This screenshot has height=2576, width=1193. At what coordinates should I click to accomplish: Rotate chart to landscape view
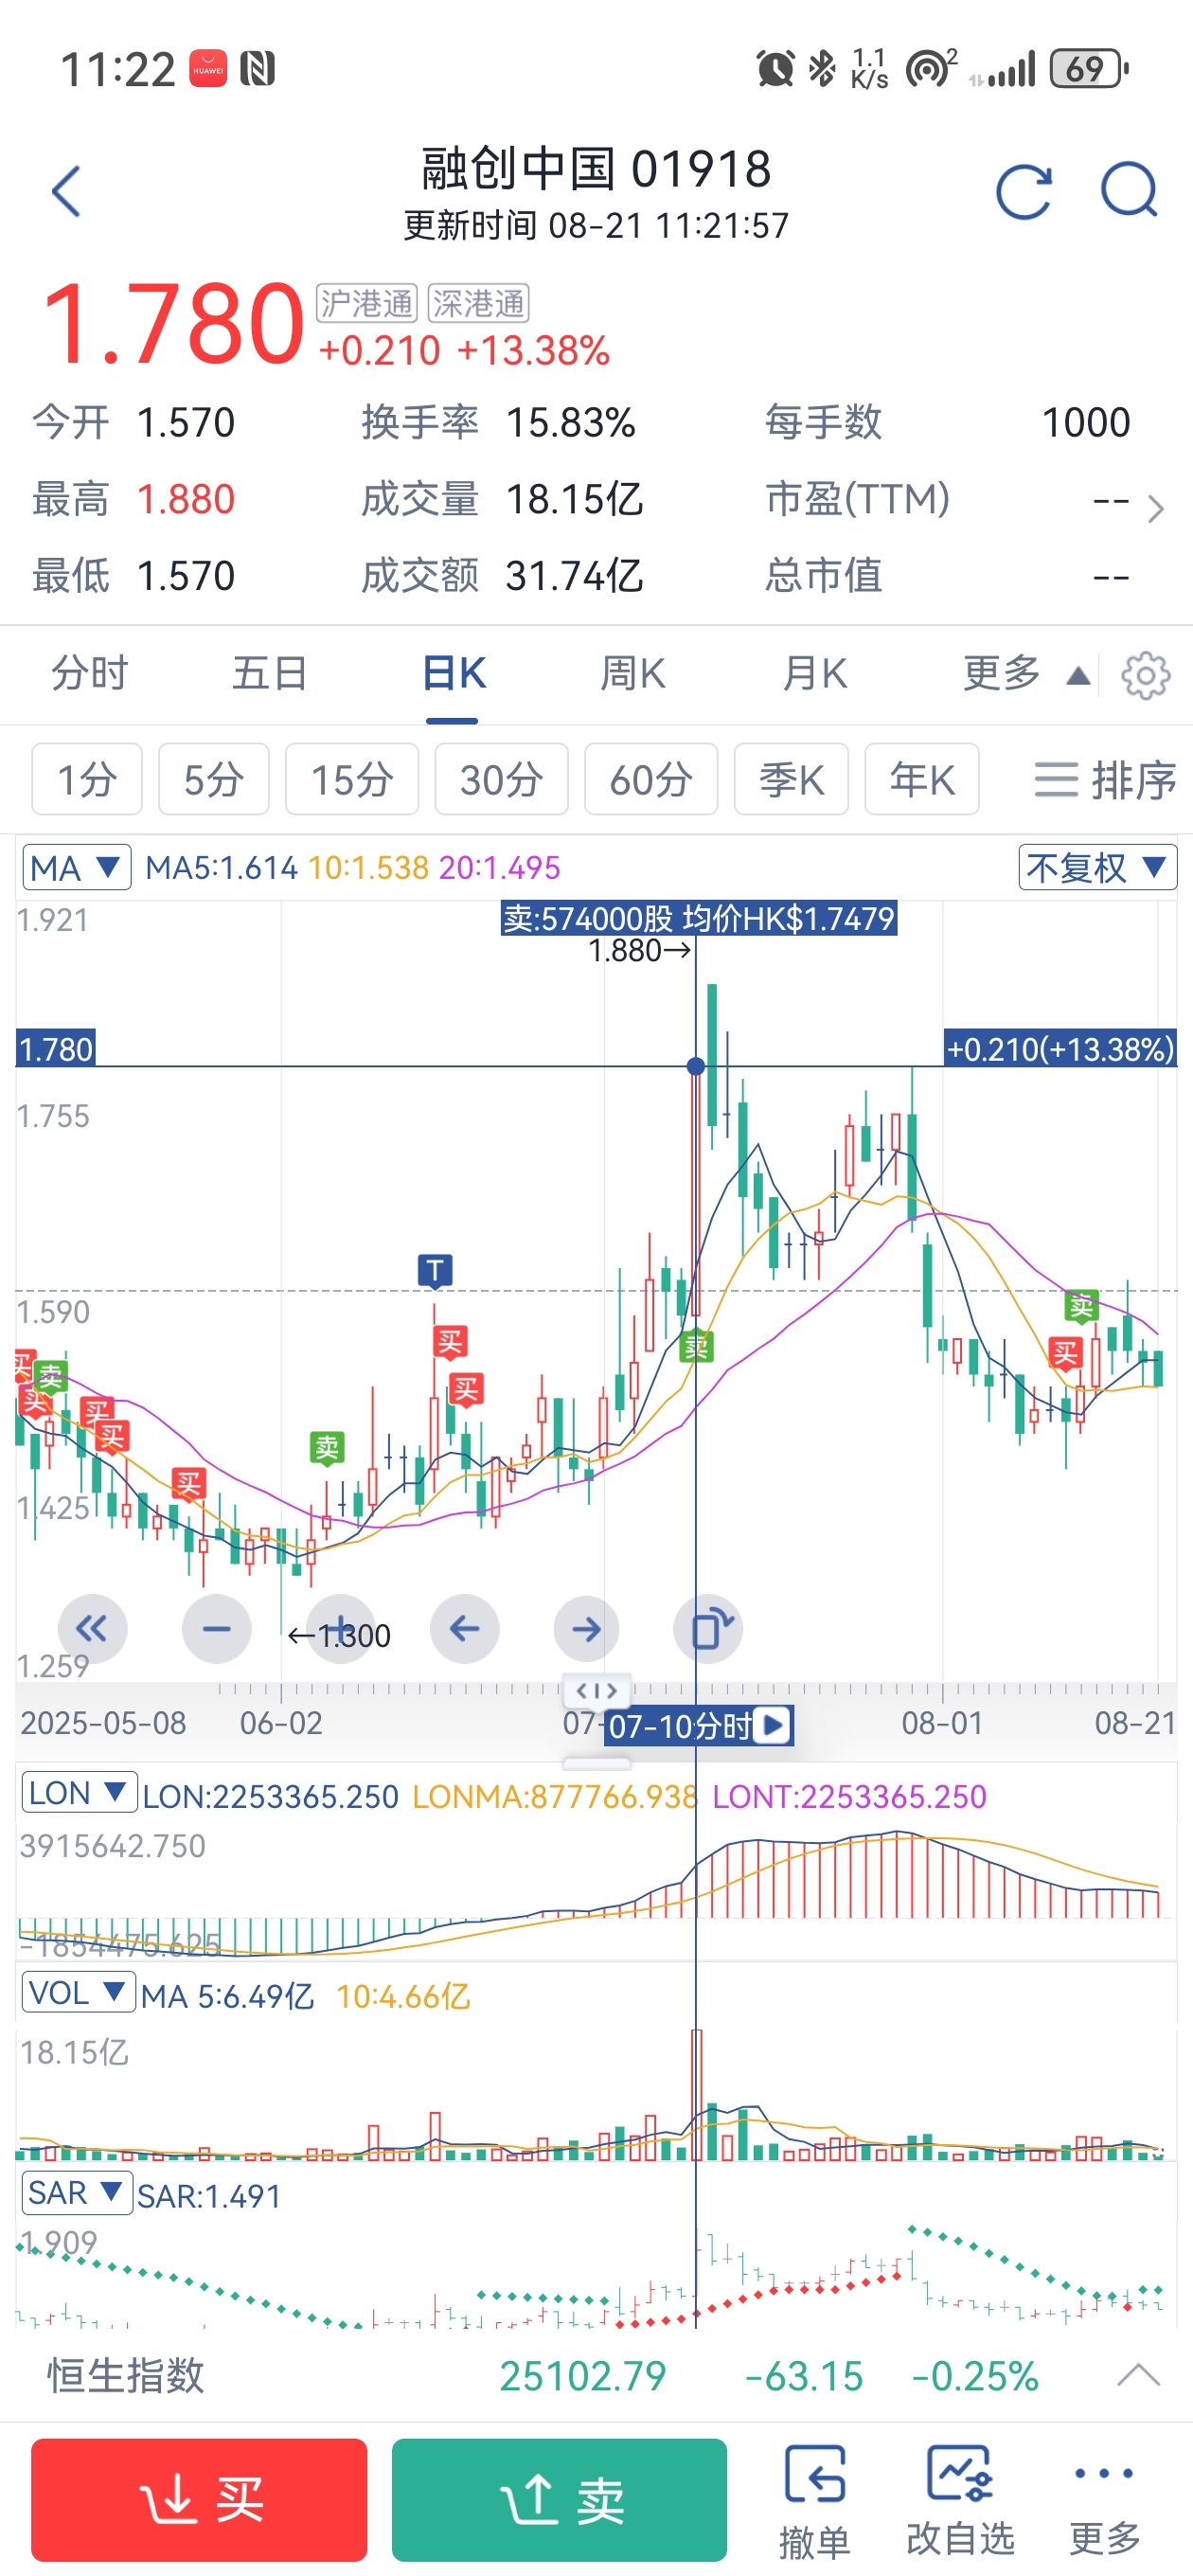coord(709,1629)
